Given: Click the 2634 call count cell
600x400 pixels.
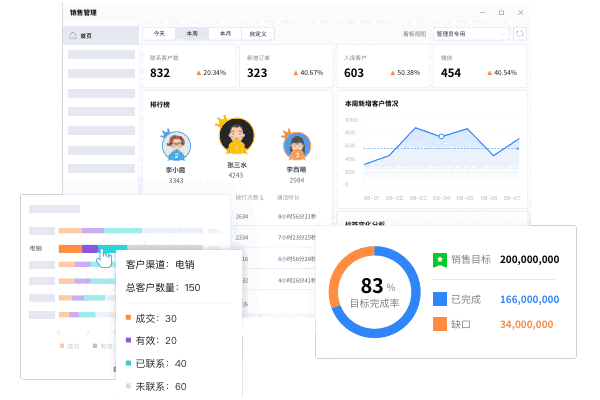Looking at the screenshot, I should pos(242,217).
